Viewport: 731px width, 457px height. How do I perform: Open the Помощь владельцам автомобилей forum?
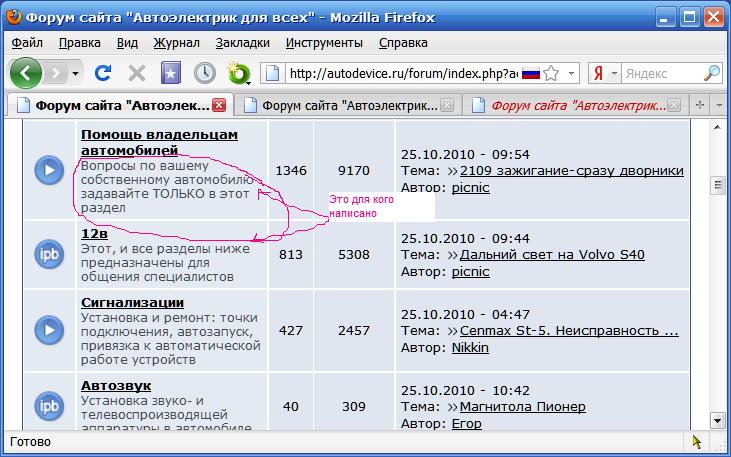tap(159, 142)
